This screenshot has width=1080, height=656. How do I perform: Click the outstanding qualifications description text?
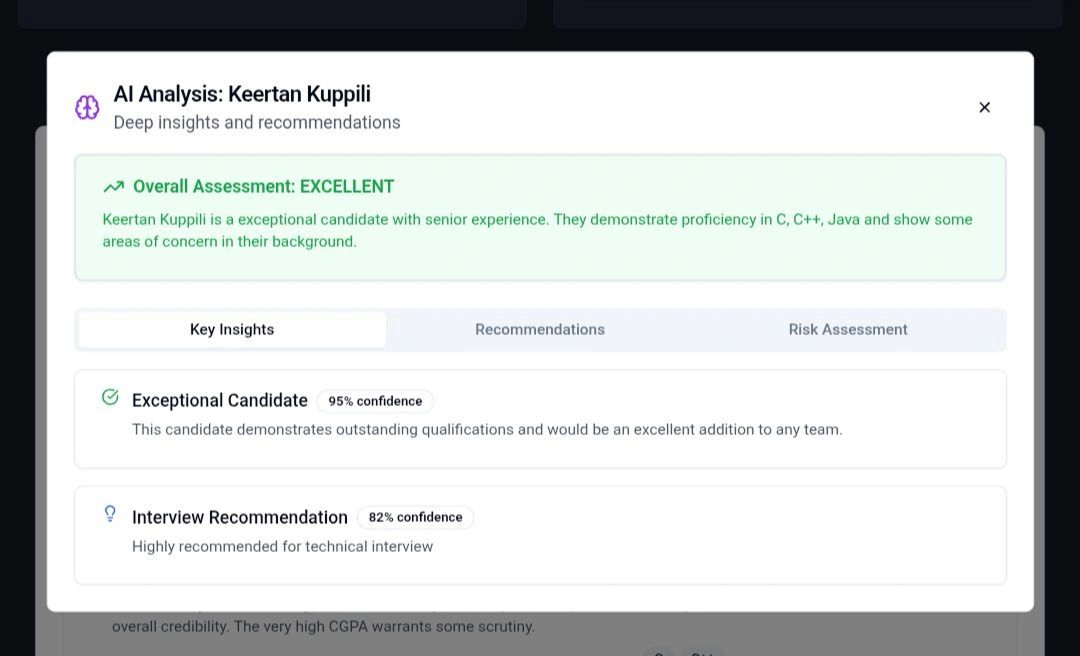click(x=487, y=430)
